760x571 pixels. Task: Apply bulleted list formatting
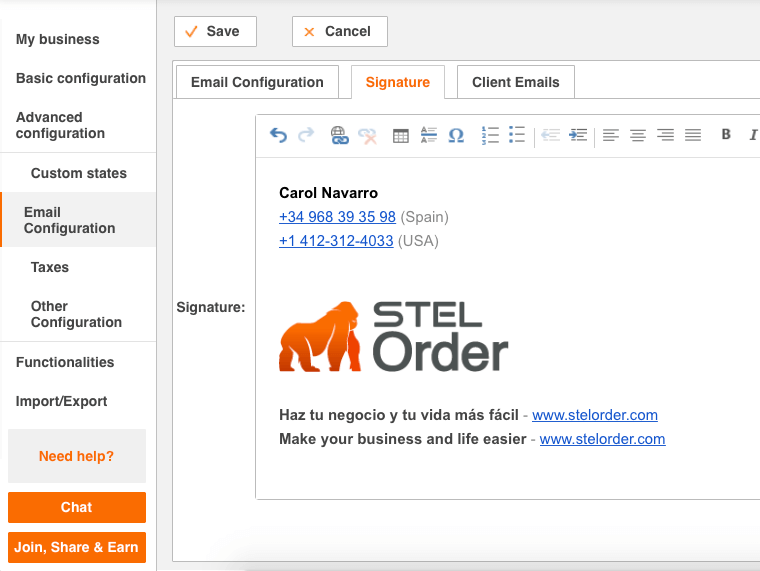pyautogui.click(x=517, y=135)
